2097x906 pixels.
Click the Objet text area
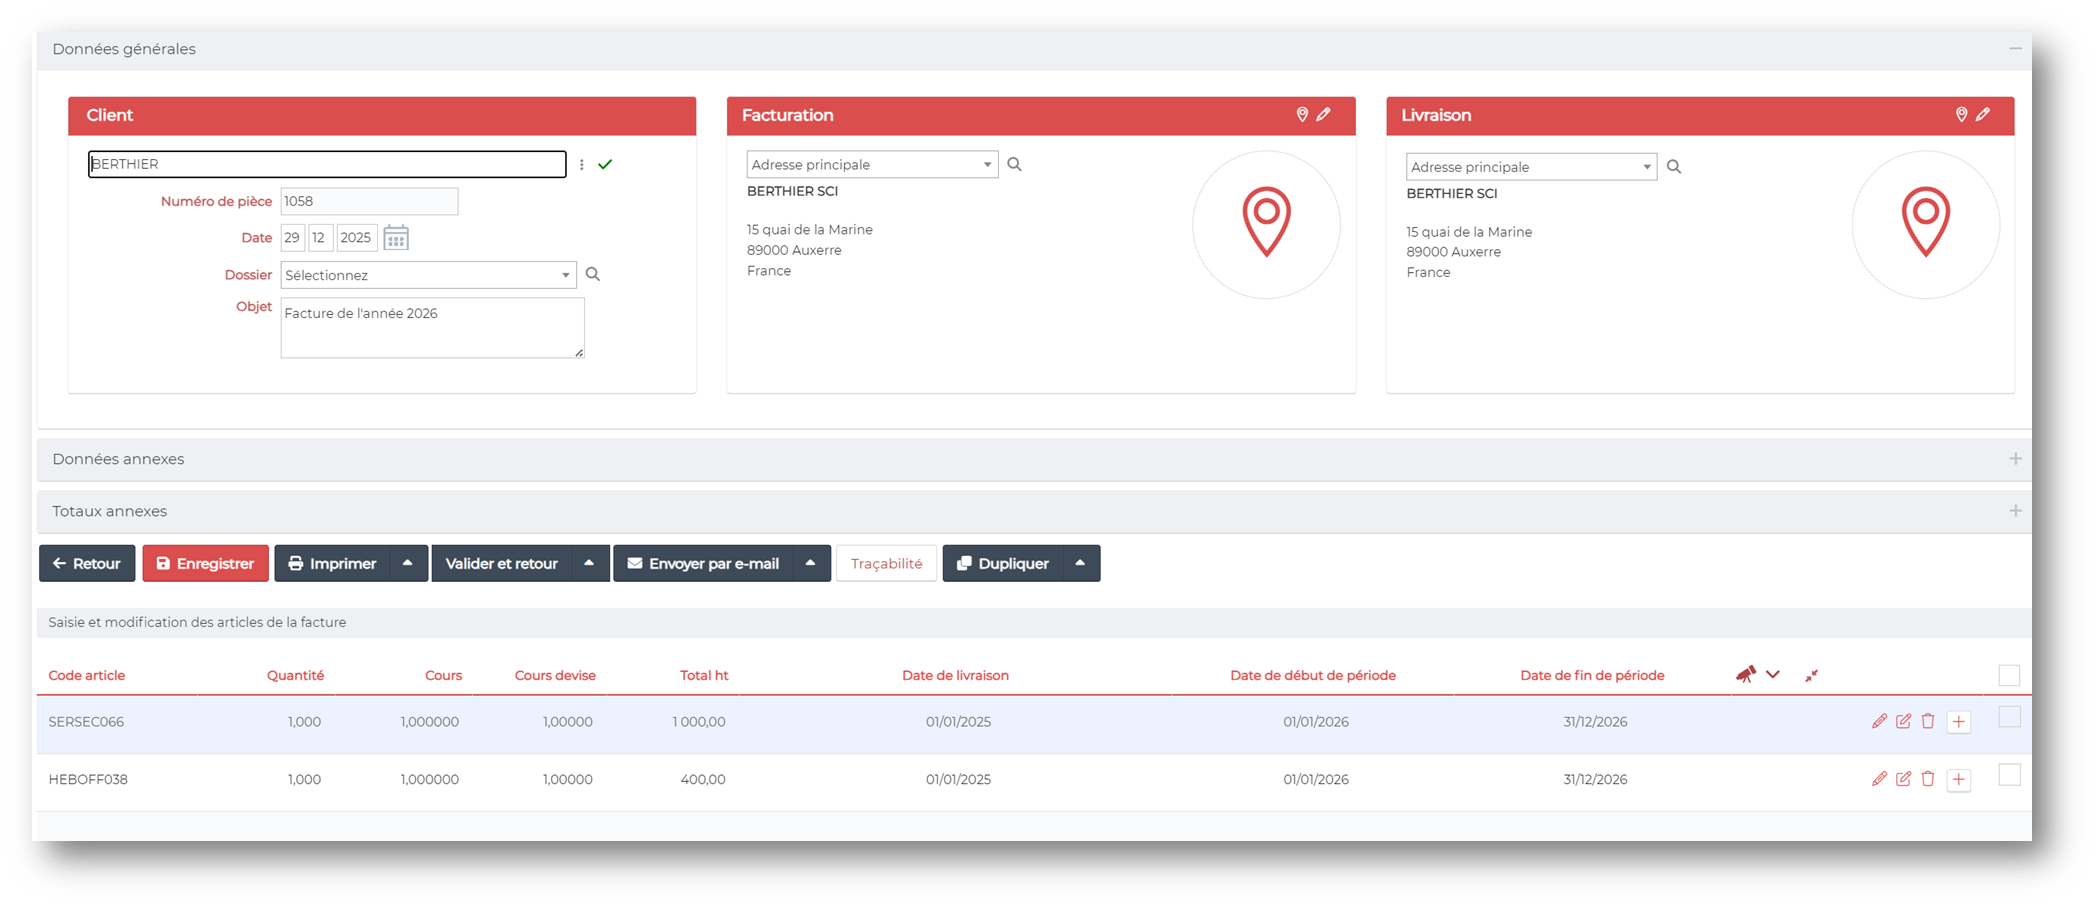click(432, 328)
